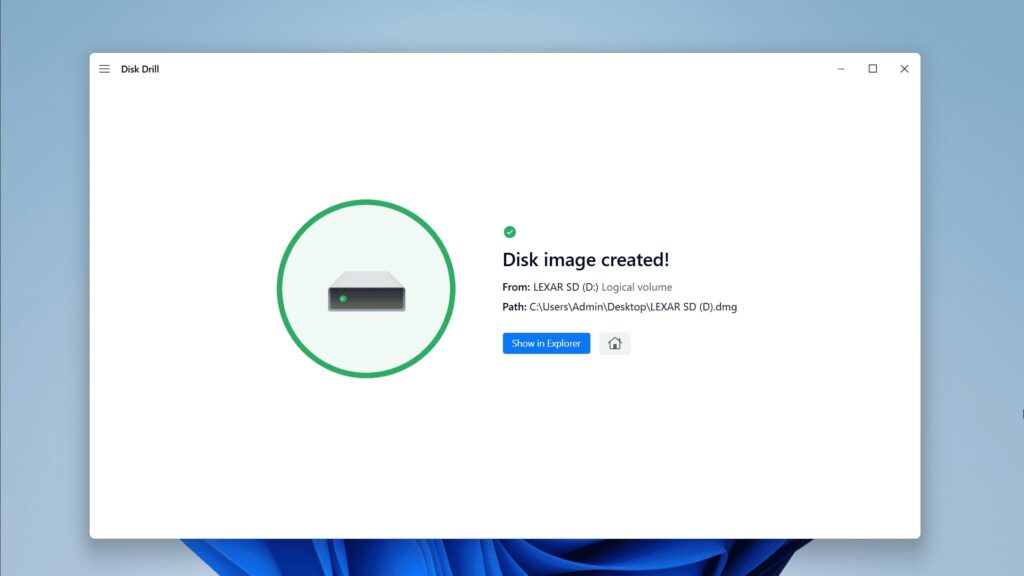This screenshot has width=1024, height=576.
Task: Click the Show in Explorer button
Action: pos(546,343)
